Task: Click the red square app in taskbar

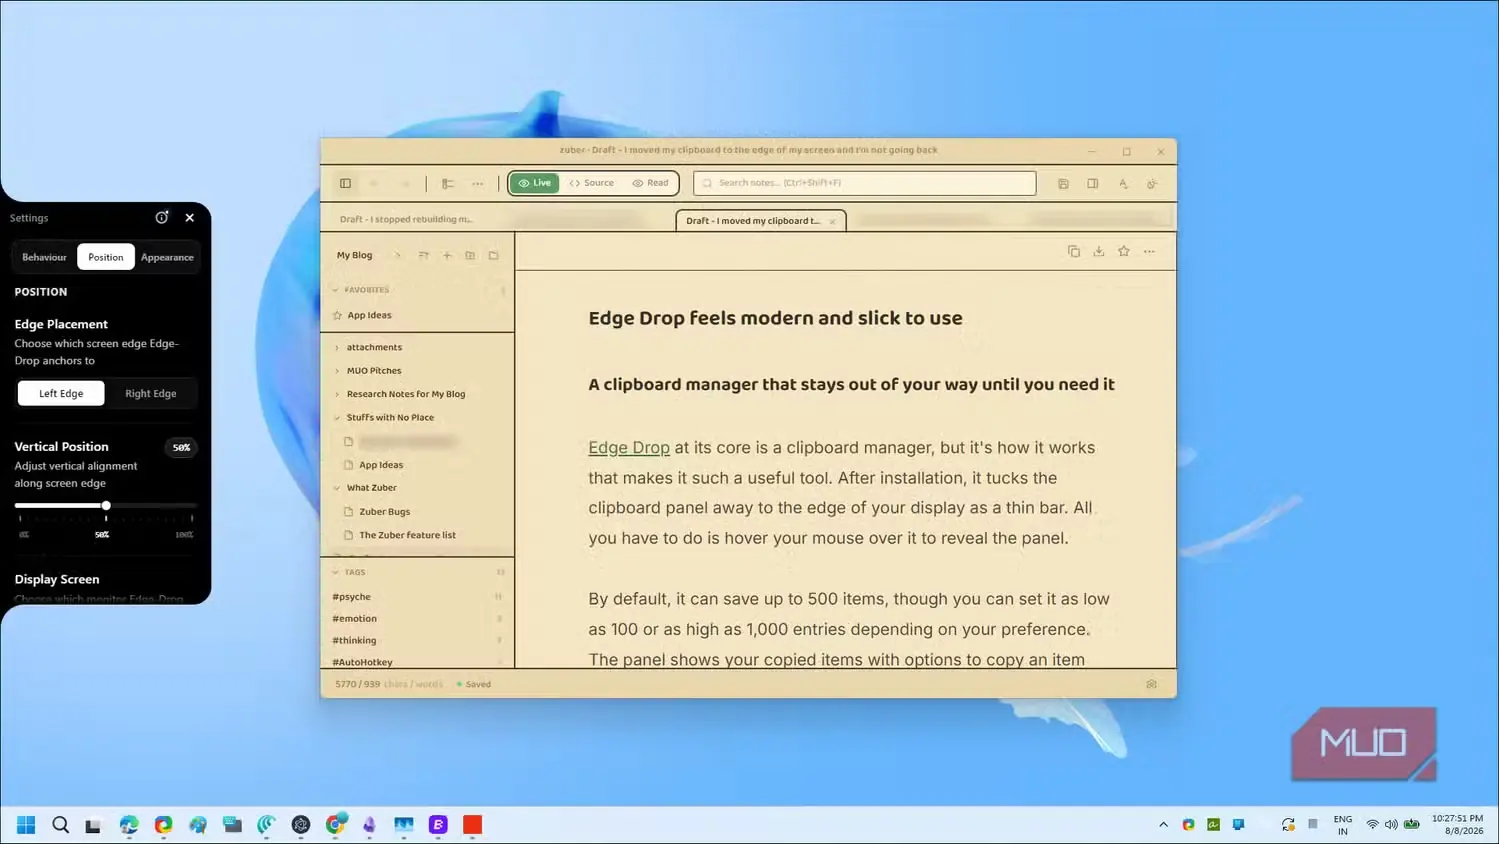Action: click(x=472, y=824)
